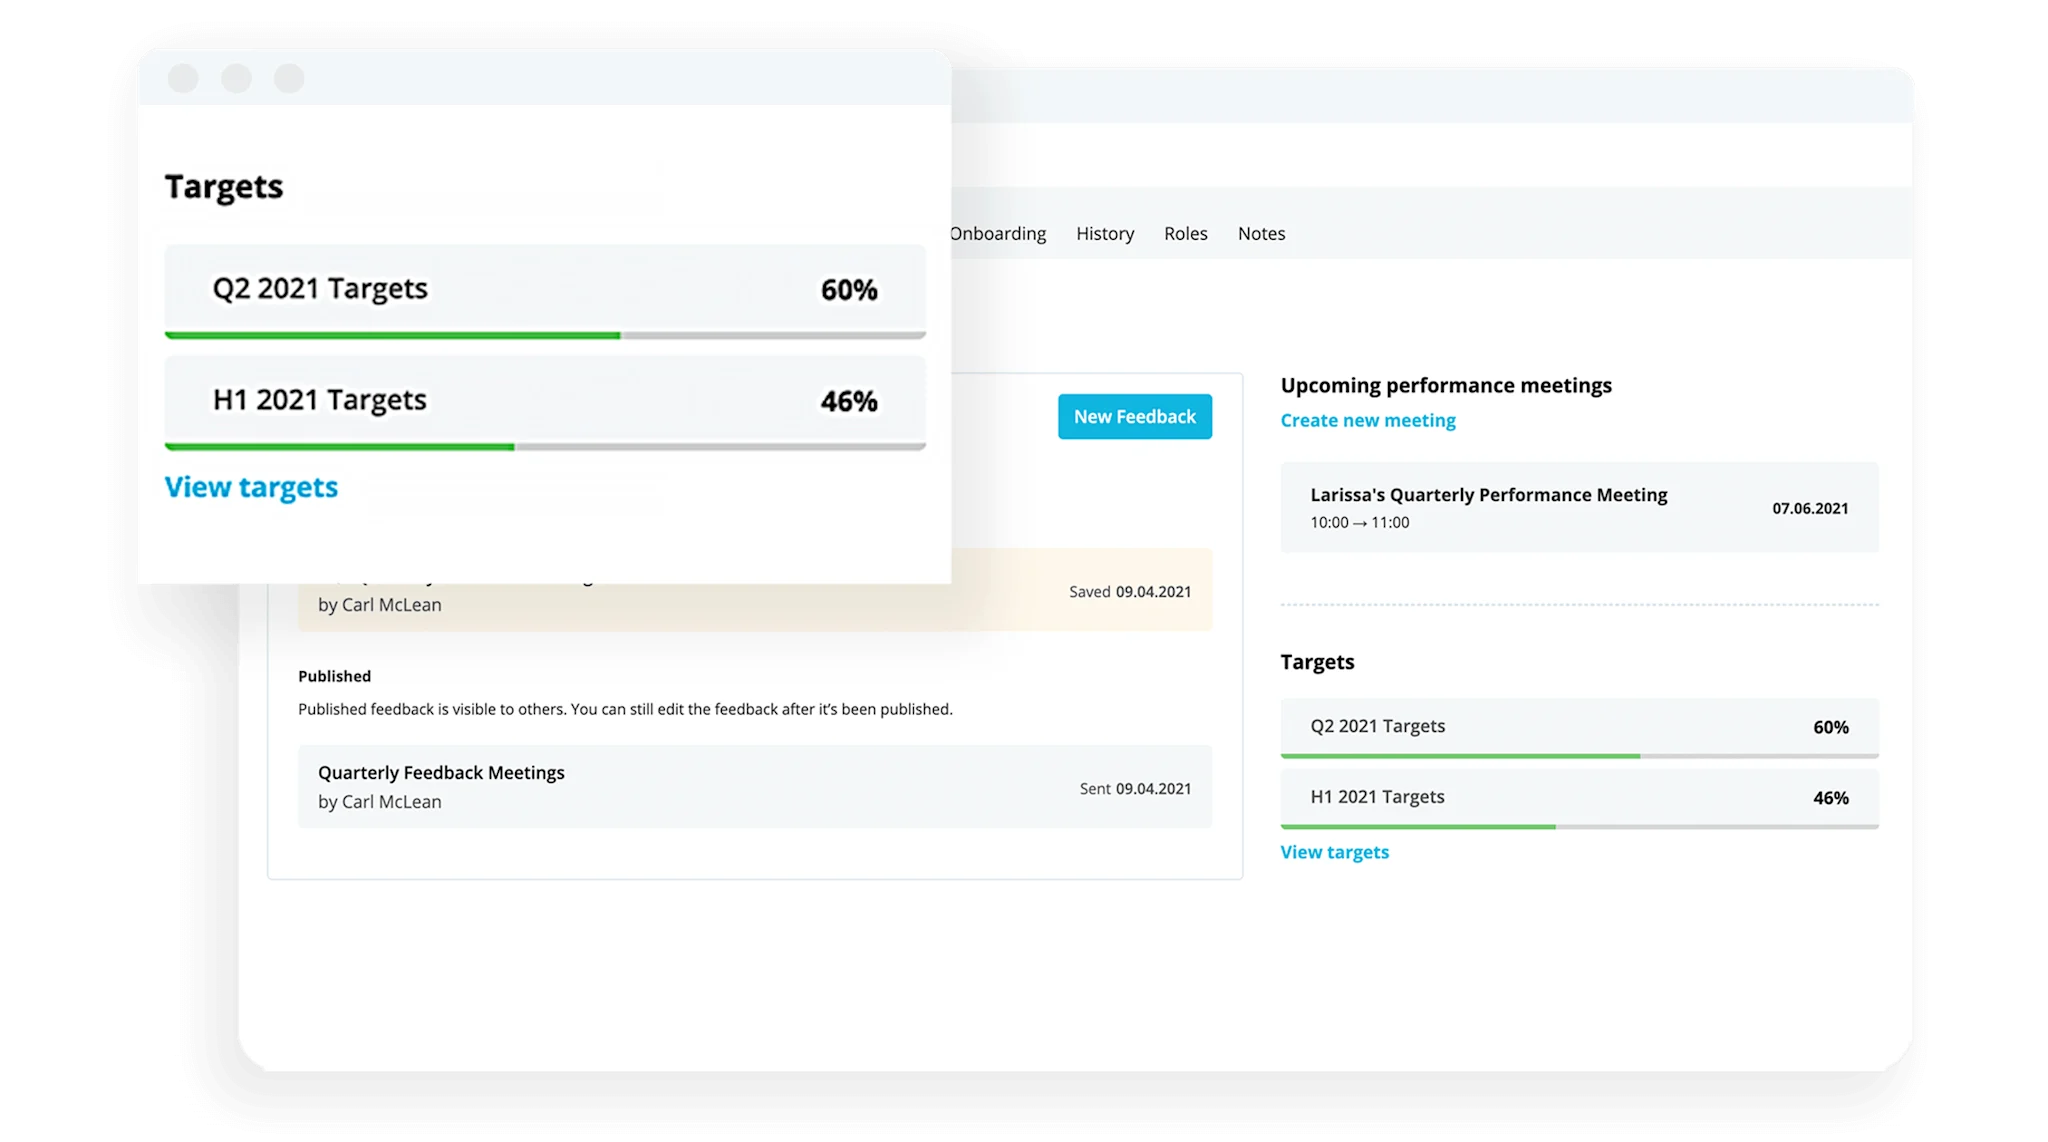This screenshot has width=2048, height=1142.
Task: Click the small View targets link in sidebar
Action: [x=1334, y=852]
